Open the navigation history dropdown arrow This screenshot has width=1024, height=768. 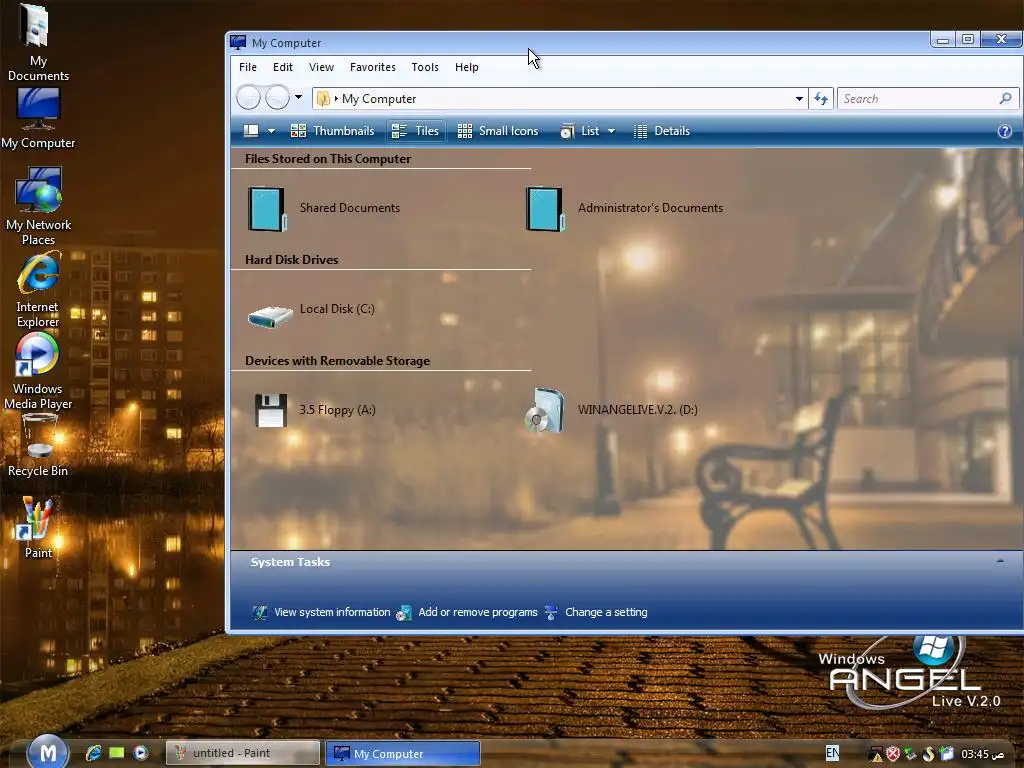click(x=298, y=97)
